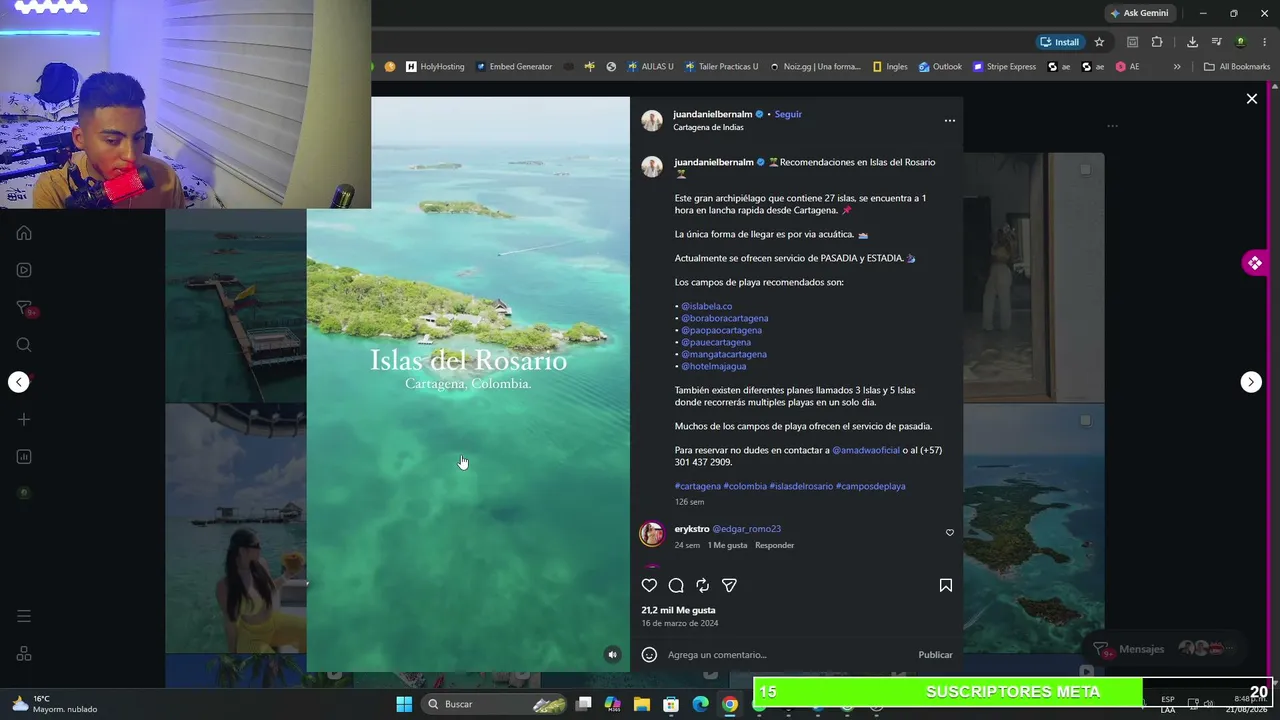1280x720 pixels.
Task: Unmute the video with the speaker icon
Action: (613, 655)
